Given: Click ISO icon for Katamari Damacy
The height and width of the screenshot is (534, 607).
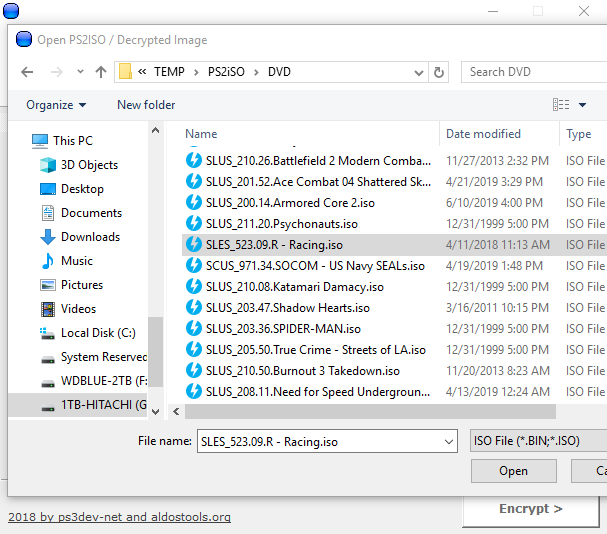Looking at the screenshot, I should pos(194,286).
